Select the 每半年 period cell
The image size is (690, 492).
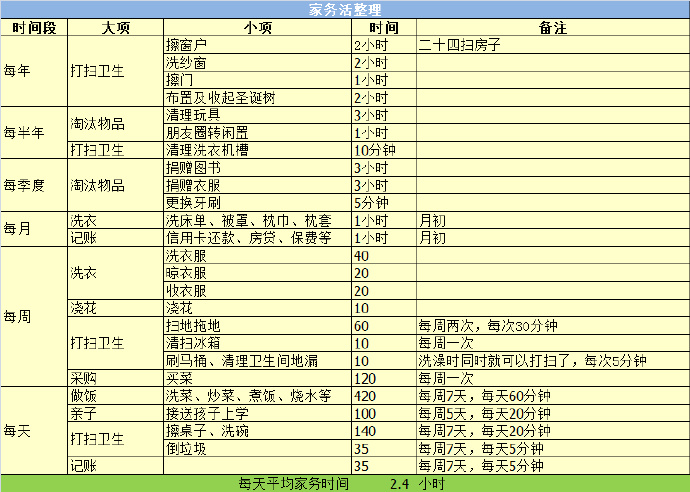click(x=34, y=132)
